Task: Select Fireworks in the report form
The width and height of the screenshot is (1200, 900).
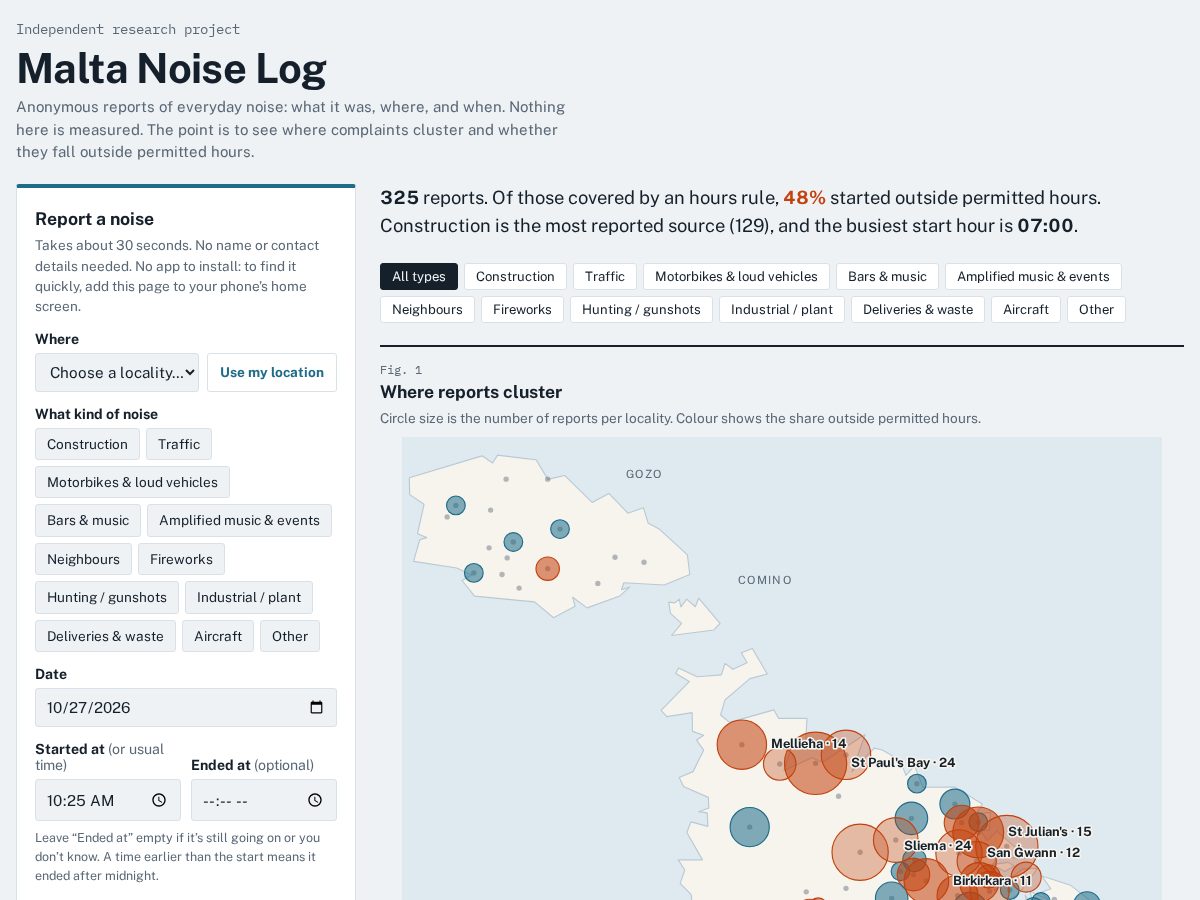Action: [181, 559]
